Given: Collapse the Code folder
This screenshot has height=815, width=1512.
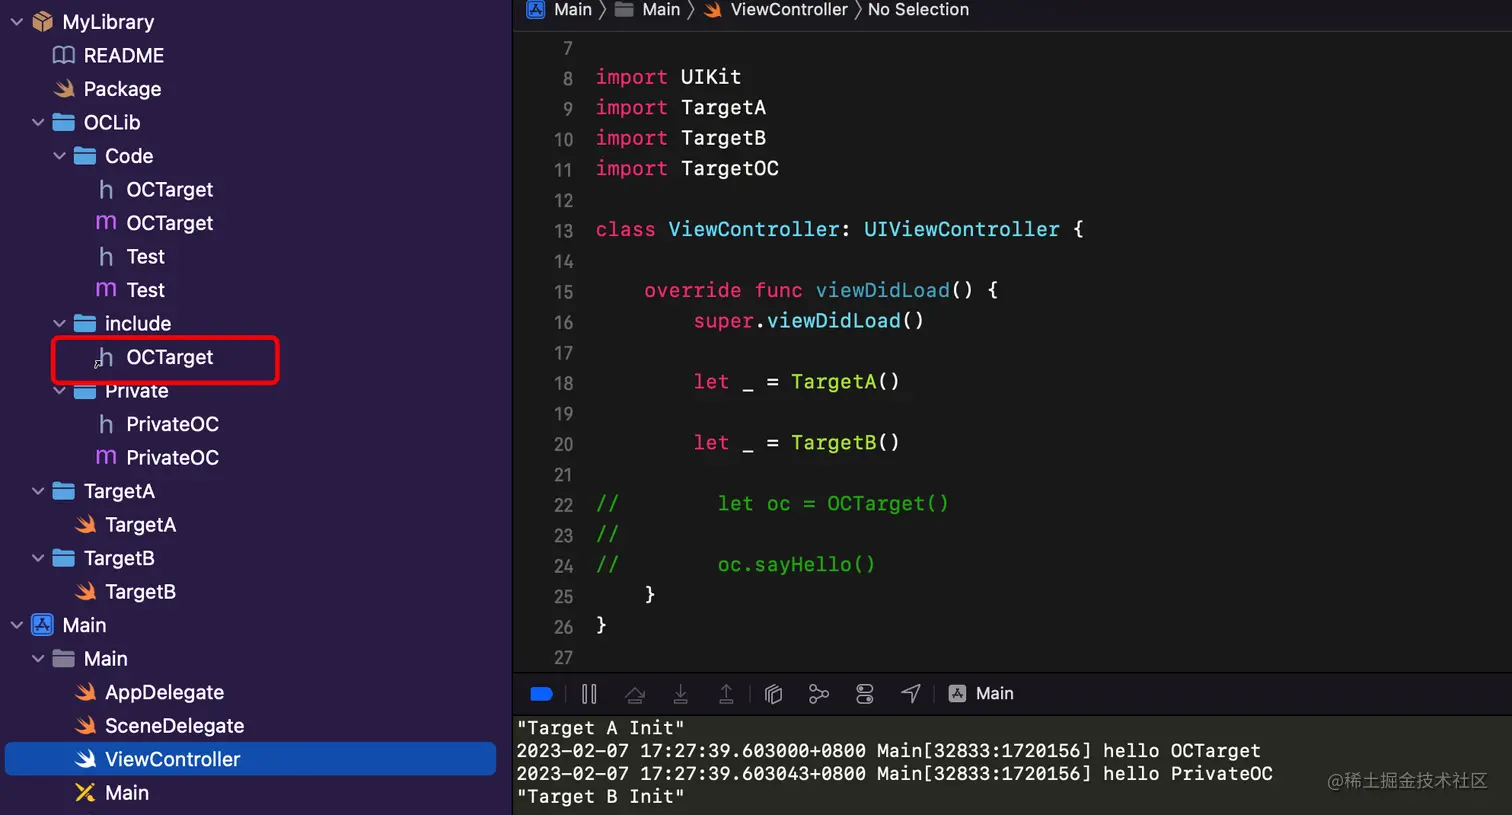Looking at the screenshot, I should click(x=59, y=156).
